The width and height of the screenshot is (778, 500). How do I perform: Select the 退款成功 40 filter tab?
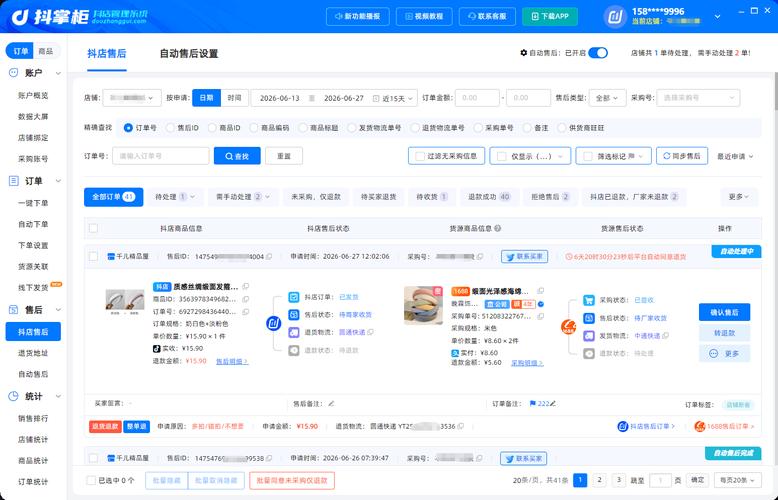(x=489, y=197)
